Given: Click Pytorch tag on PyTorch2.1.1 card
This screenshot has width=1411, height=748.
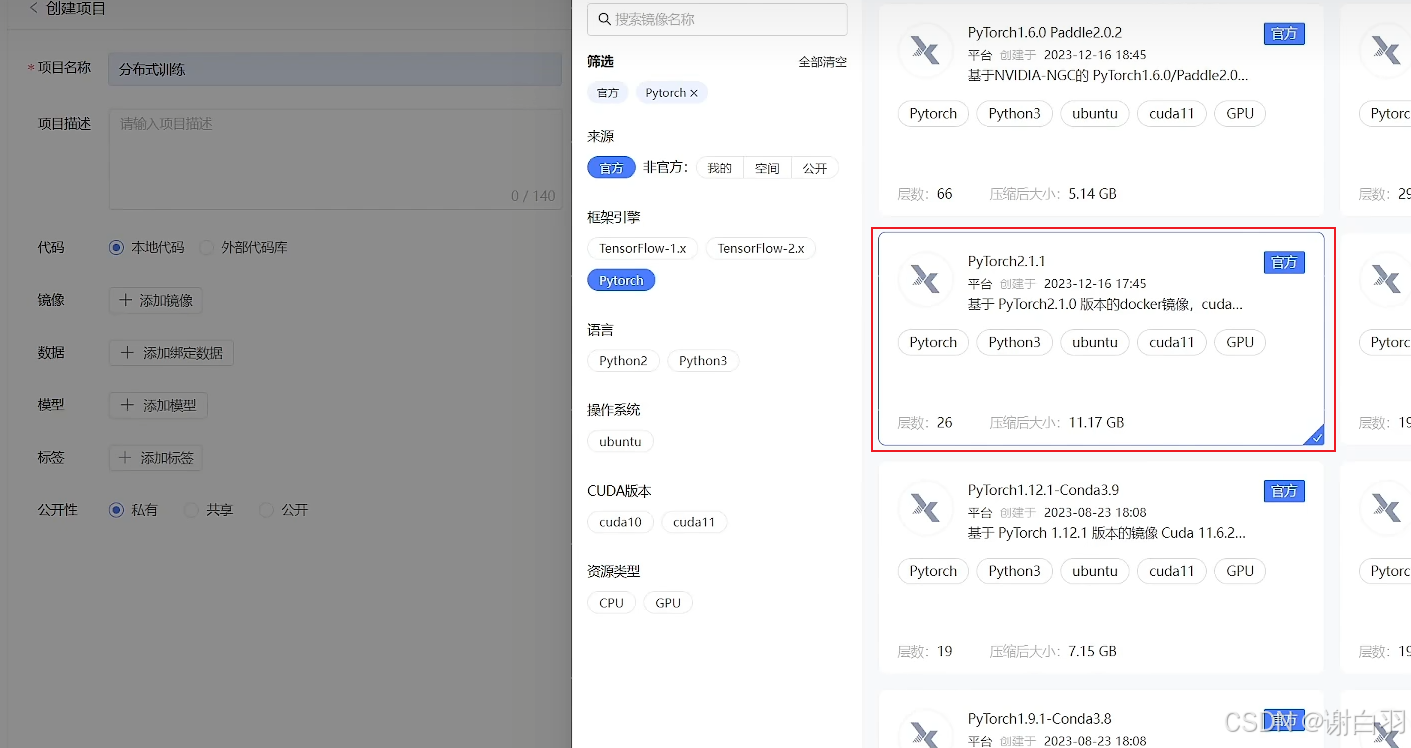Looking at the screenshot, I should (933, 343).
